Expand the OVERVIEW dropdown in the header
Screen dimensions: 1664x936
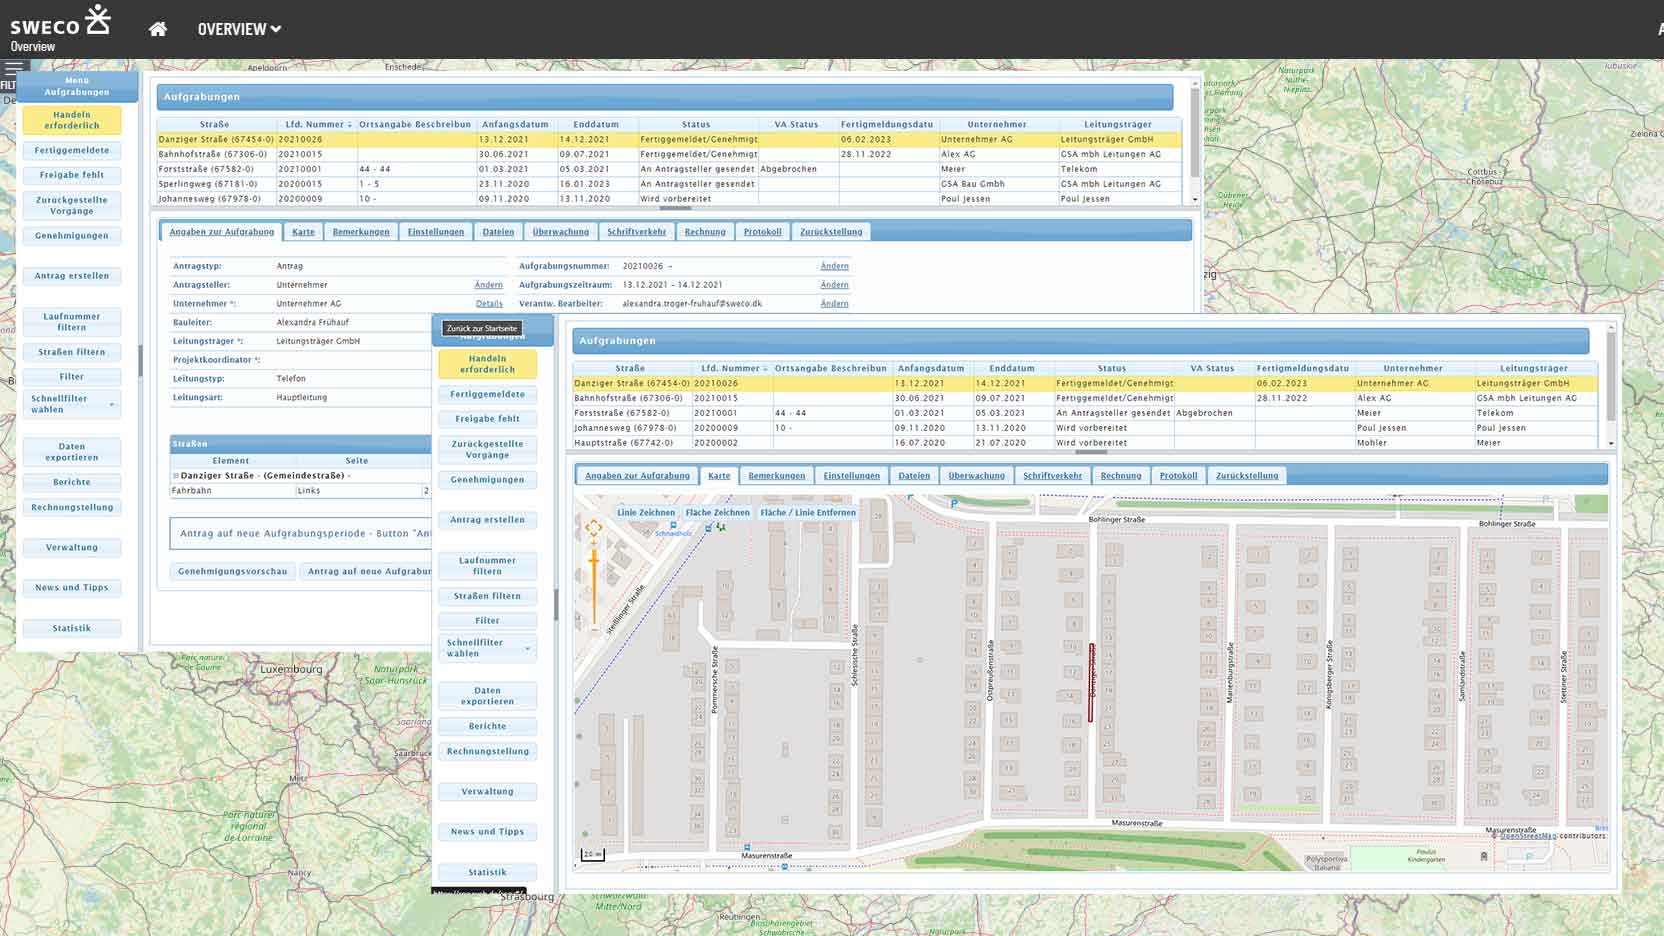(x=239, y=29)
